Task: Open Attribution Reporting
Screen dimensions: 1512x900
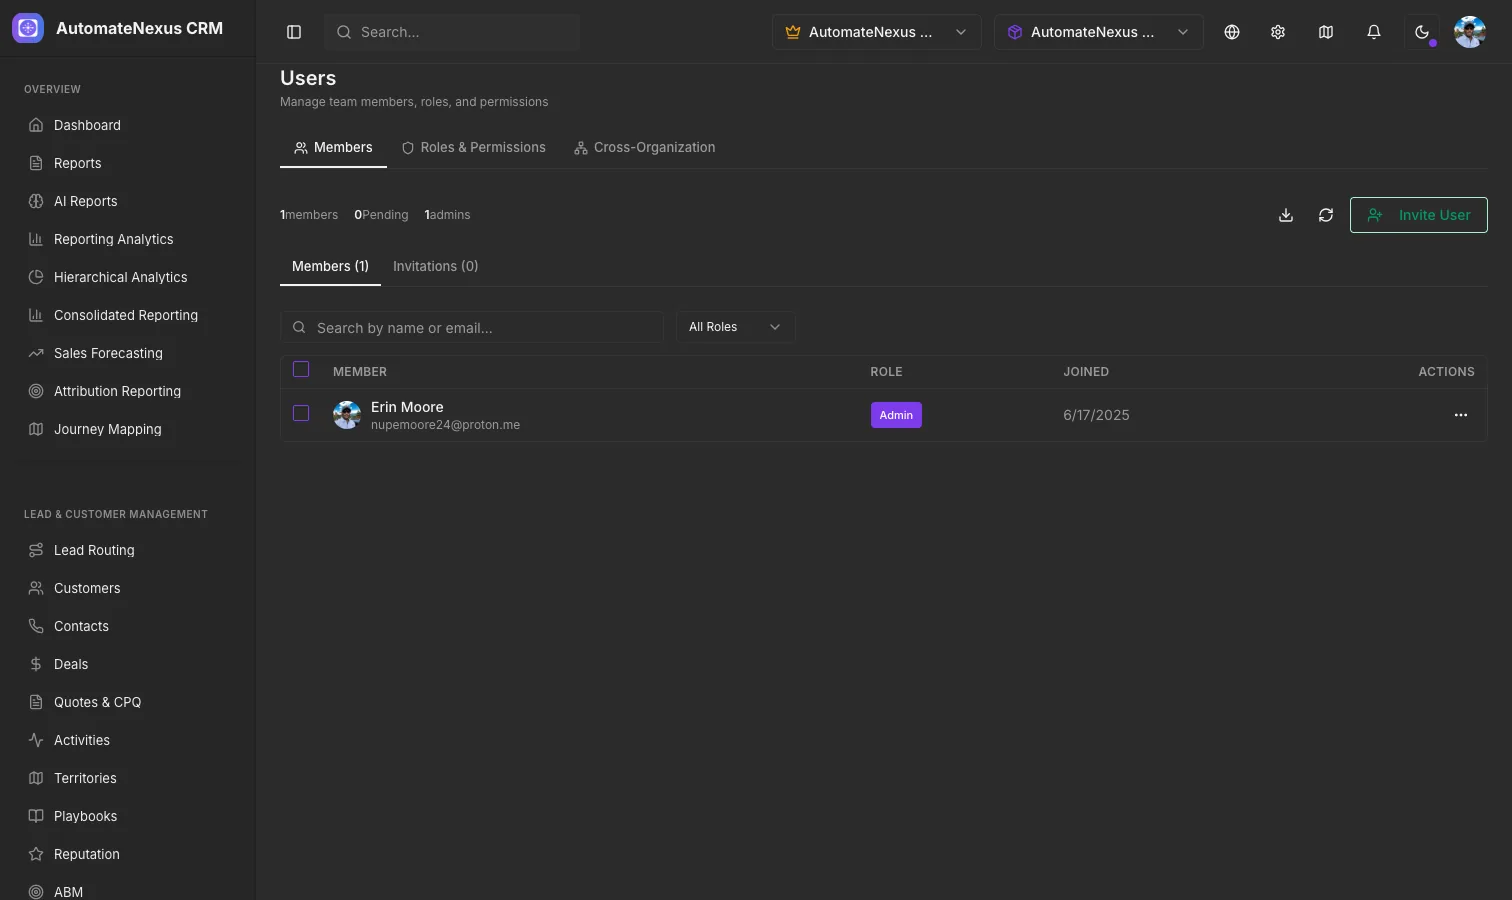Action: (128, 391)
